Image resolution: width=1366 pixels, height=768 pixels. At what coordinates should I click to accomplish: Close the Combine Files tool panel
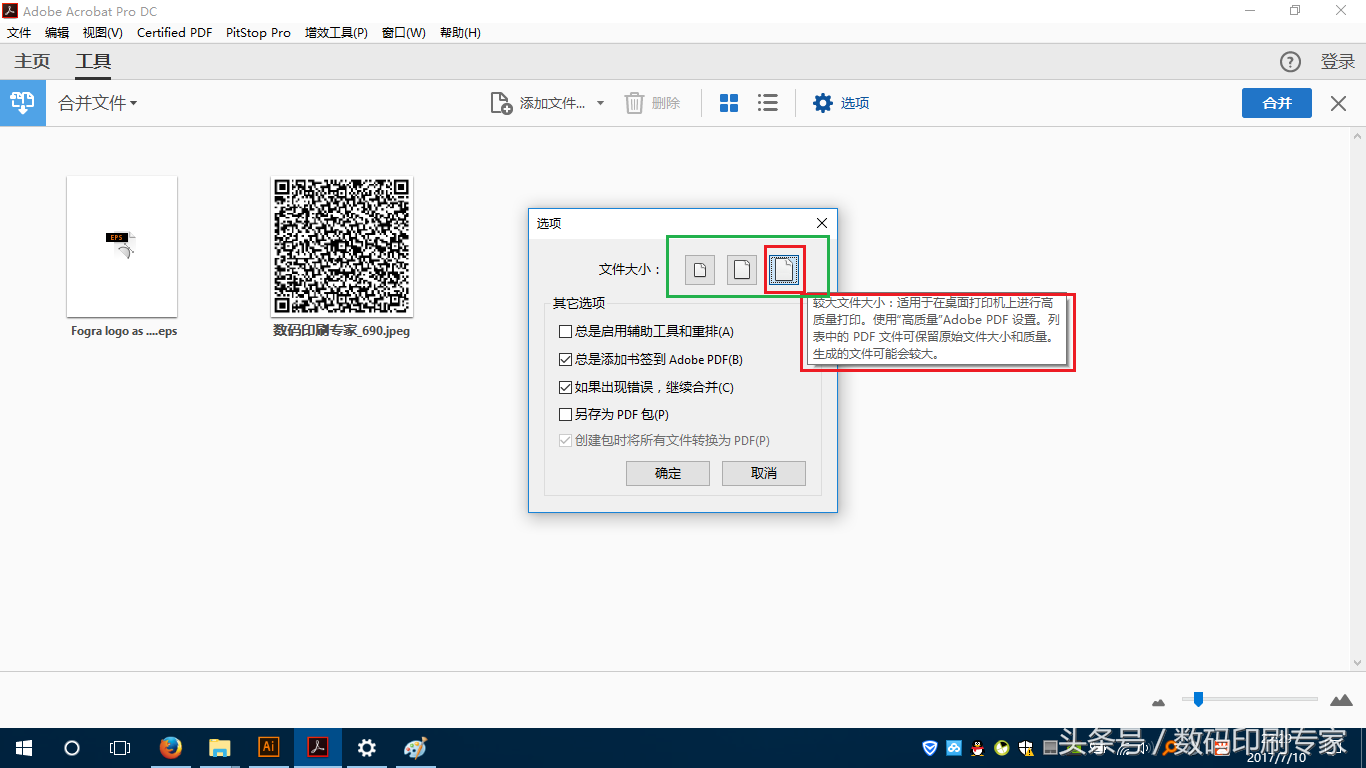coord(1339,103)
